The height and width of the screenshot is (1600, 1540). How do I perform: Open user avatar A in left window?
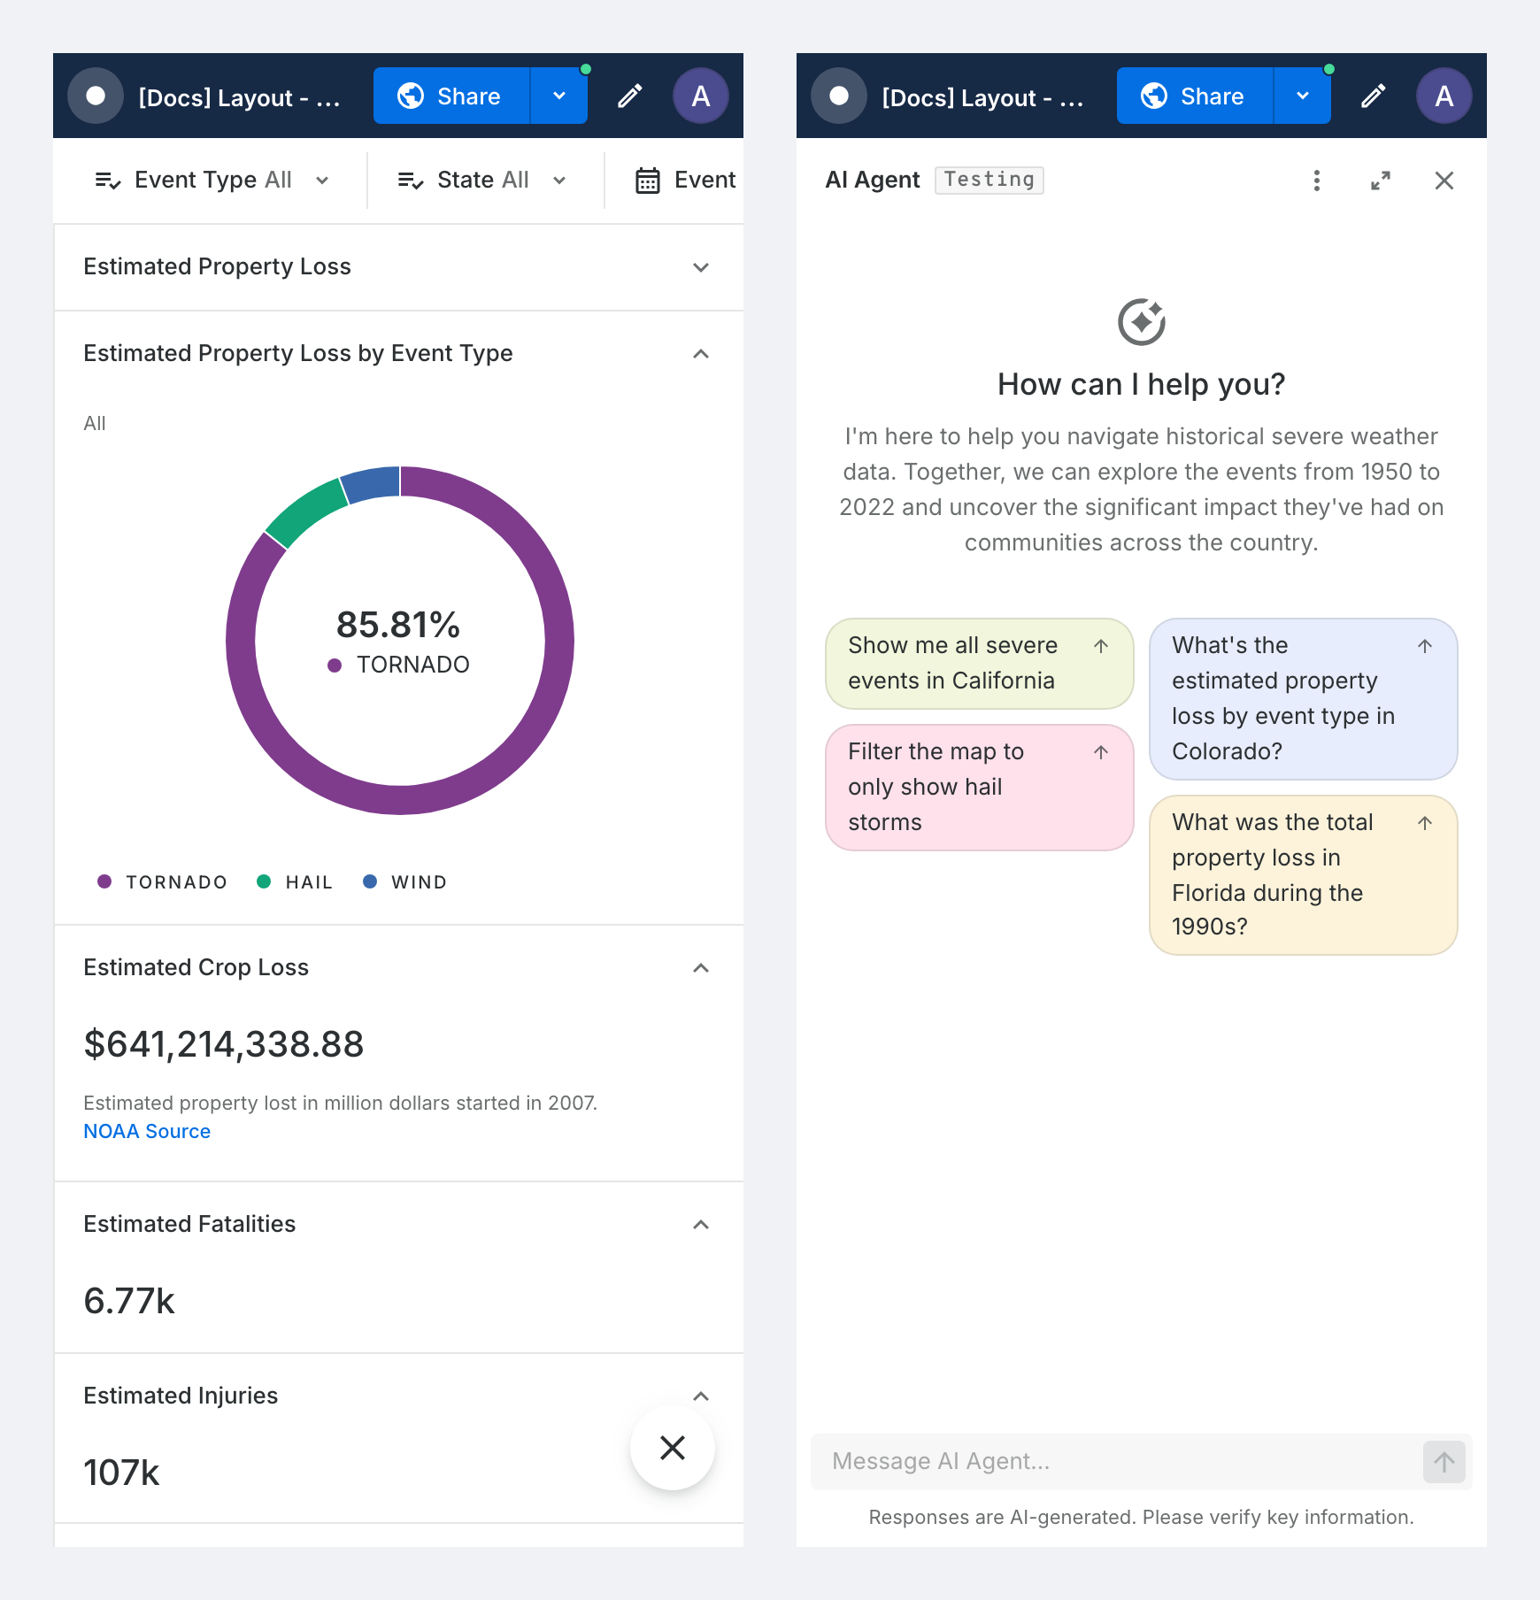pyautogui.click(x=700, y=96)
